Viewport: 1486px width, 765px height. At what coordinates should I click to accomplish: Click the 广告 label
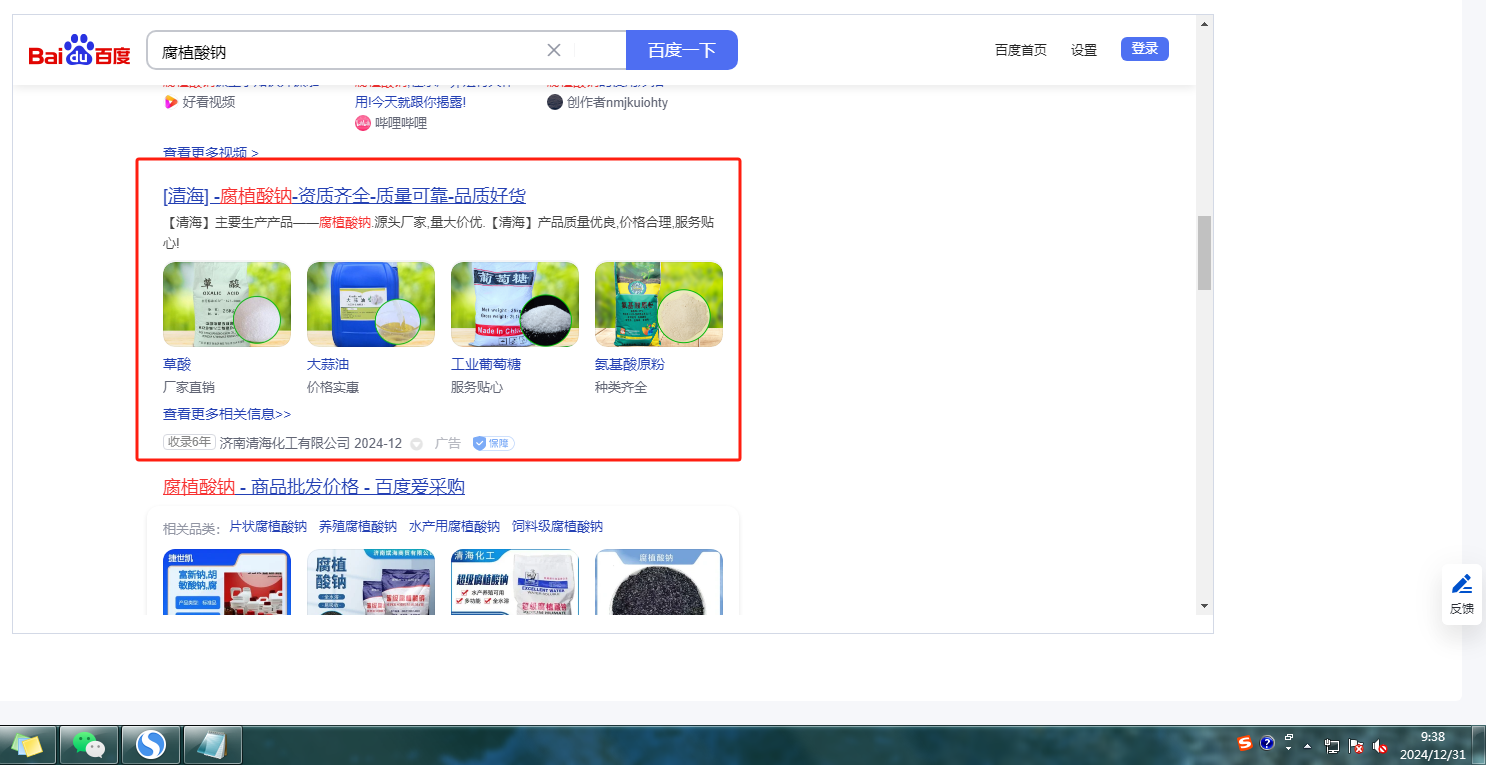448,443
